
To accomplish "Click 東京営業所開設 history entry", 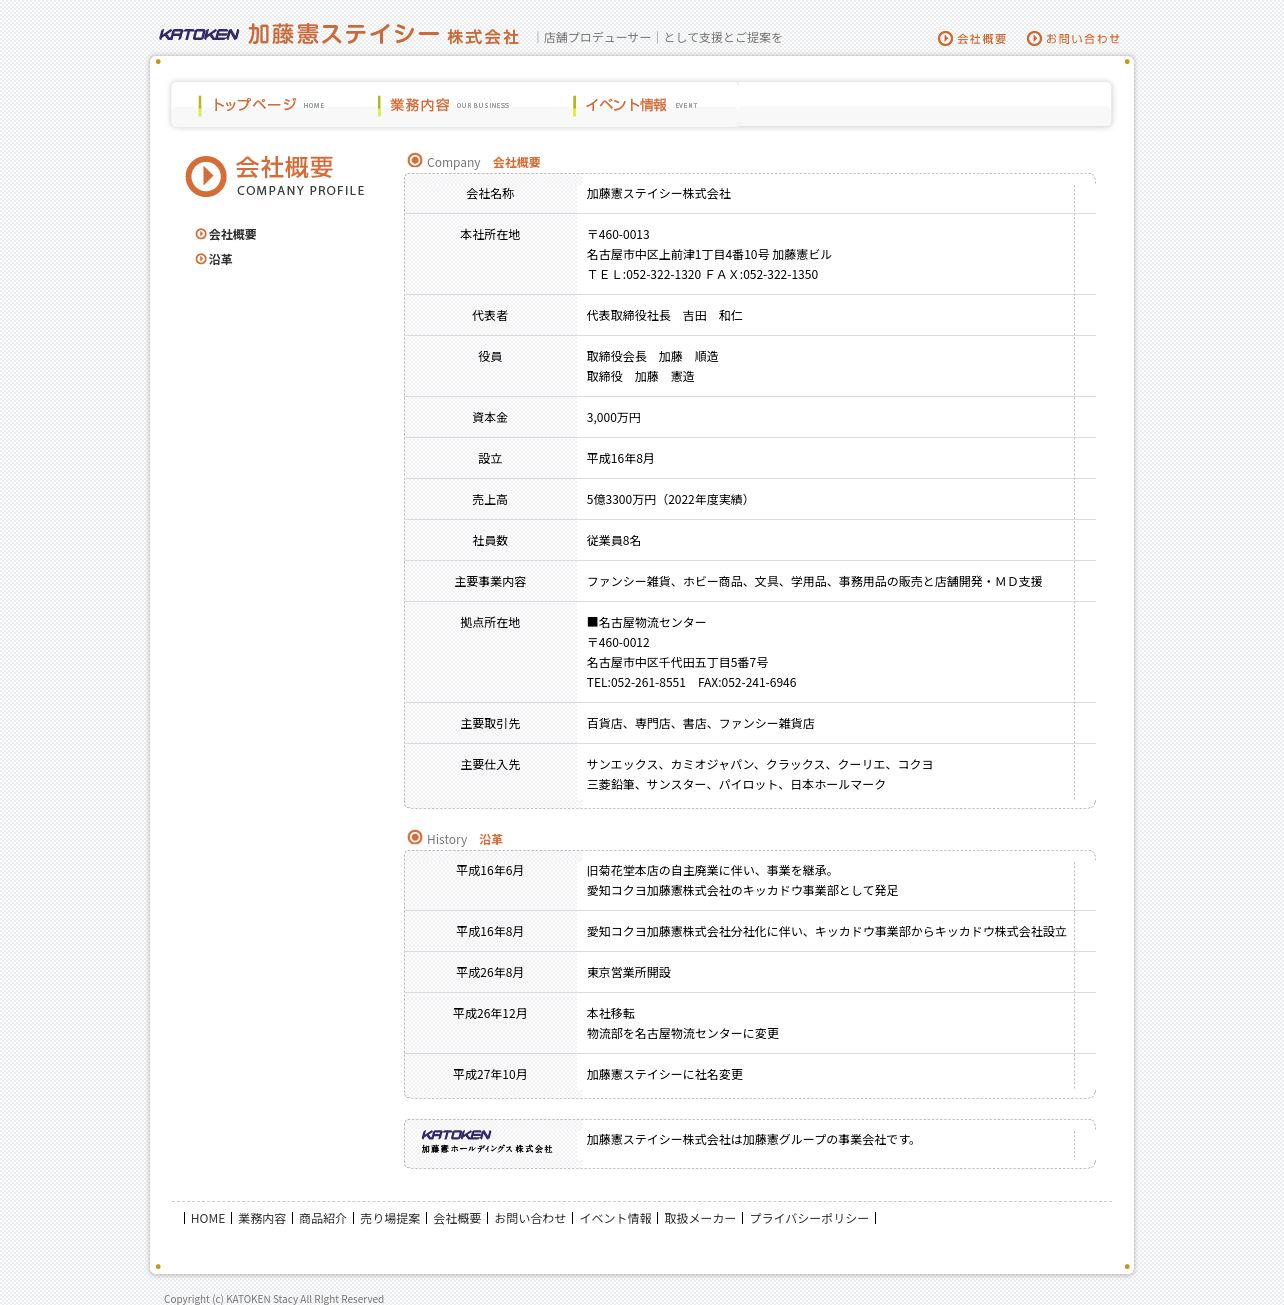I will tap(629, 973).
